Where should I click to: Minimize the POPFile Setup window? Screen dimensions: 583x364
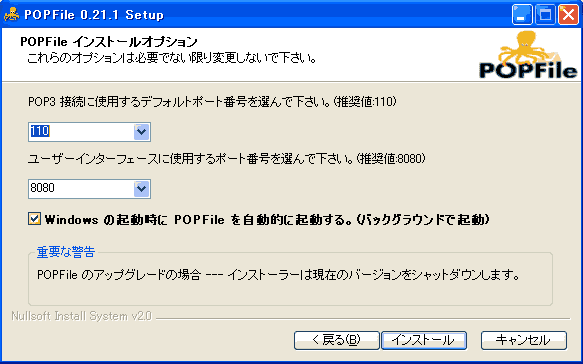click(522, 15)
